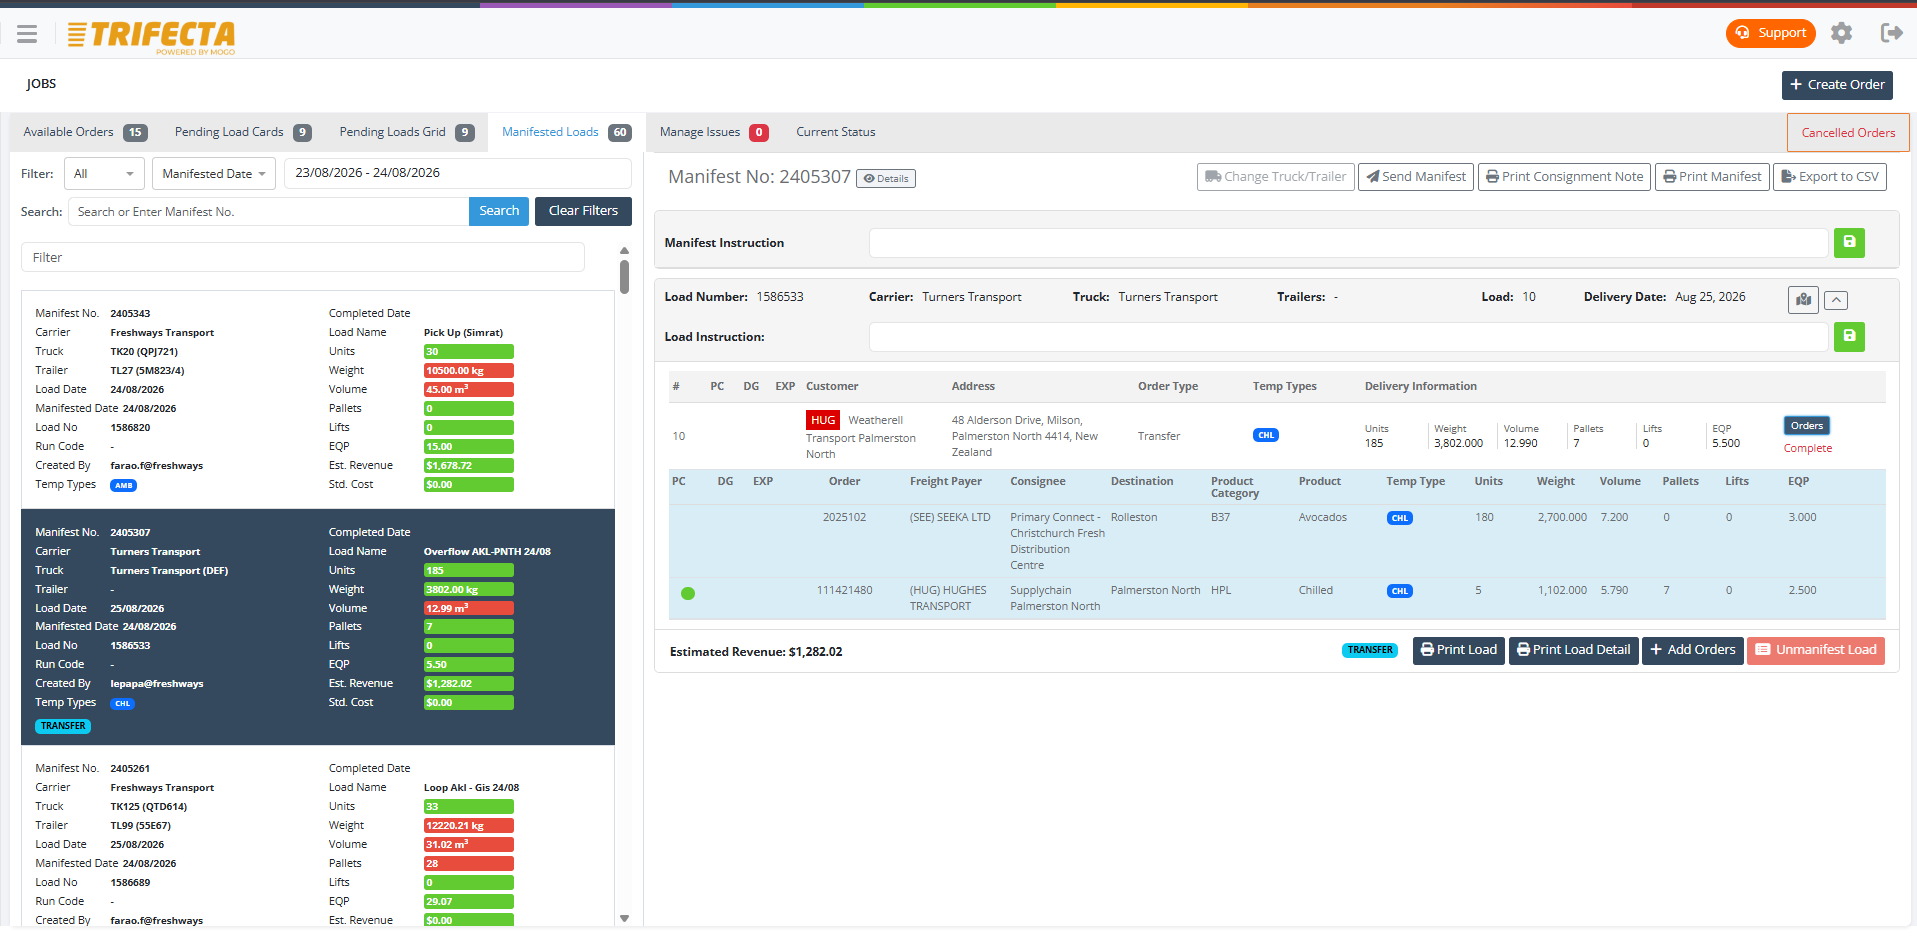Open the Cancelled Orders view

(x=1848, y=133)
